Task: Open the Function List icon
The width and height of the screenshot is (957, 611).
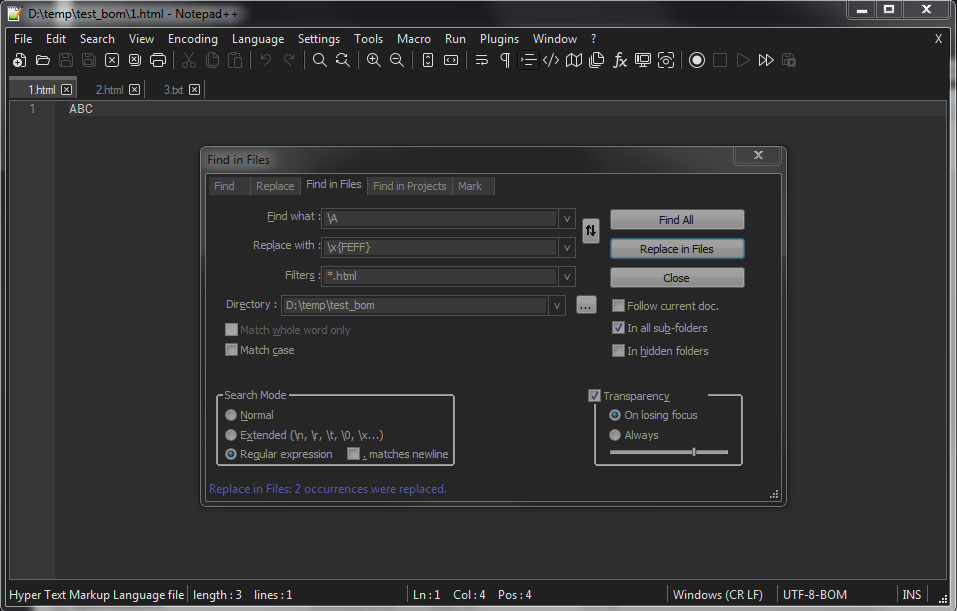Action: click(x=620, y=60)
